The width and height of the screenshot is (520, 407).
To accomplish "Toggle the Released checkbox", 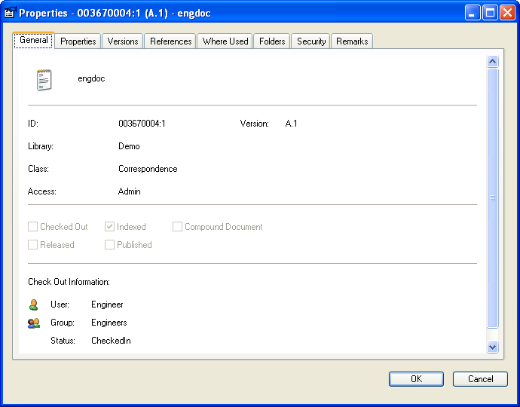I will tap(33, 245).
